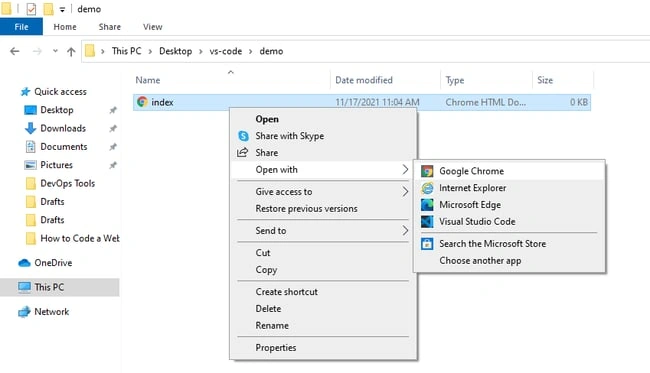Click the Skype icon in context menu
650x373 pixels.
(243, 136)
